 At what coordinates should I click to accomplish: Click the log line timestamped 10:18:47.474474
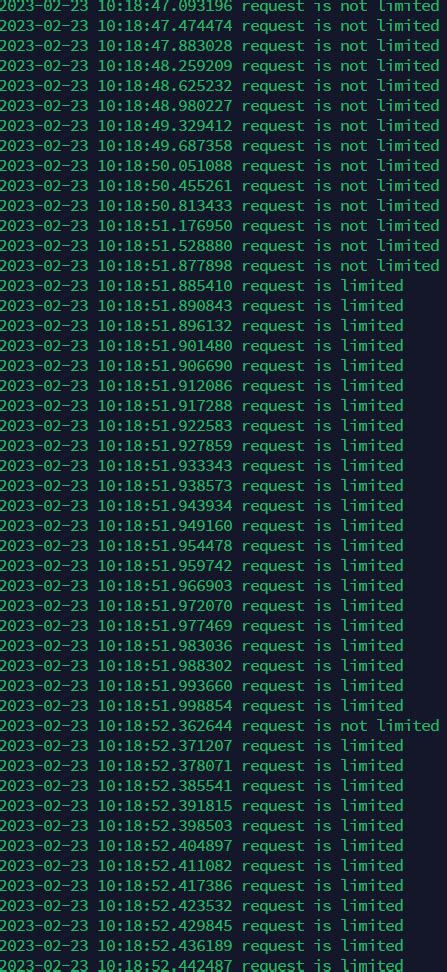[x=219, y=26]
